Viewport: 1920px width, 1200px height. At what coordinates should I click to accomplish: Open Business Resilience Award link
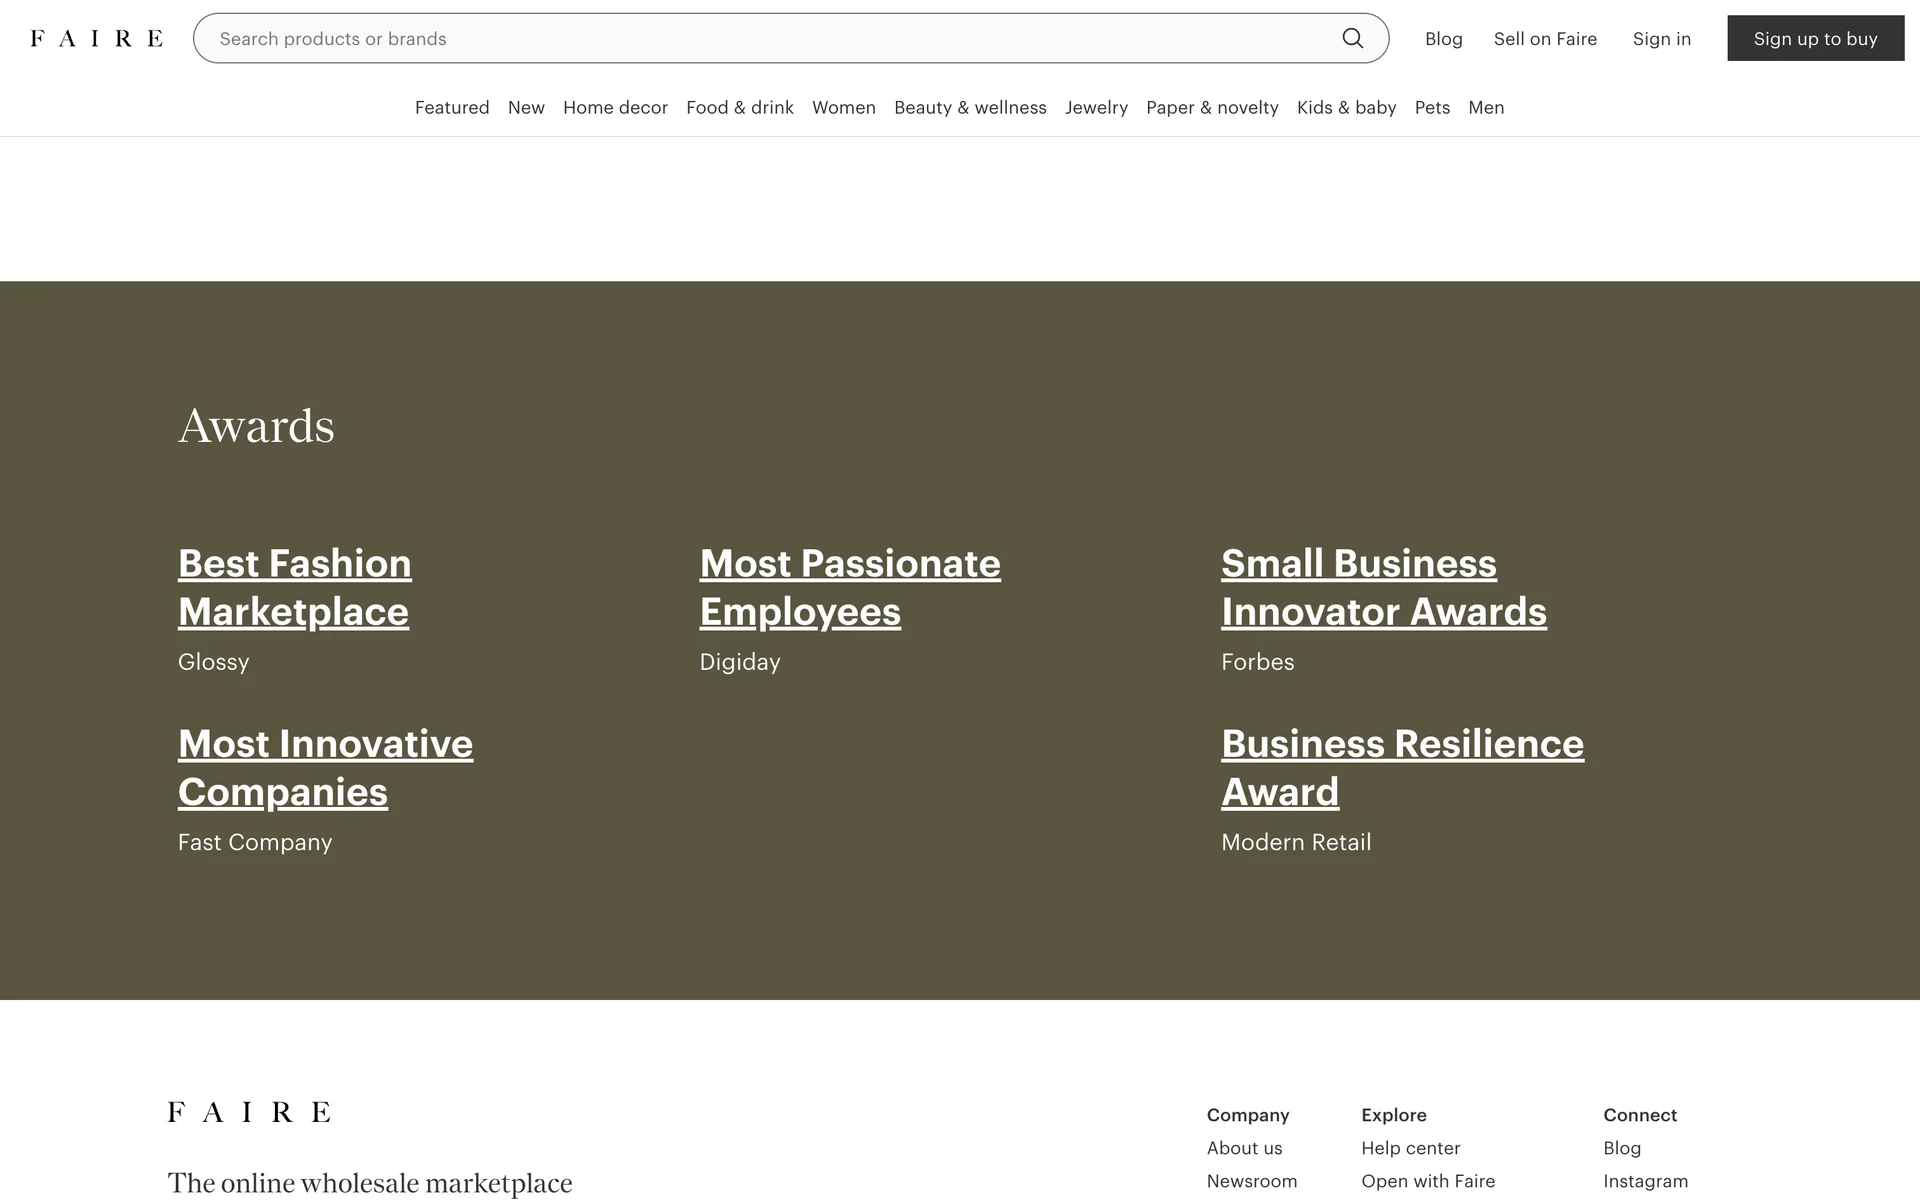[1402, 768]
